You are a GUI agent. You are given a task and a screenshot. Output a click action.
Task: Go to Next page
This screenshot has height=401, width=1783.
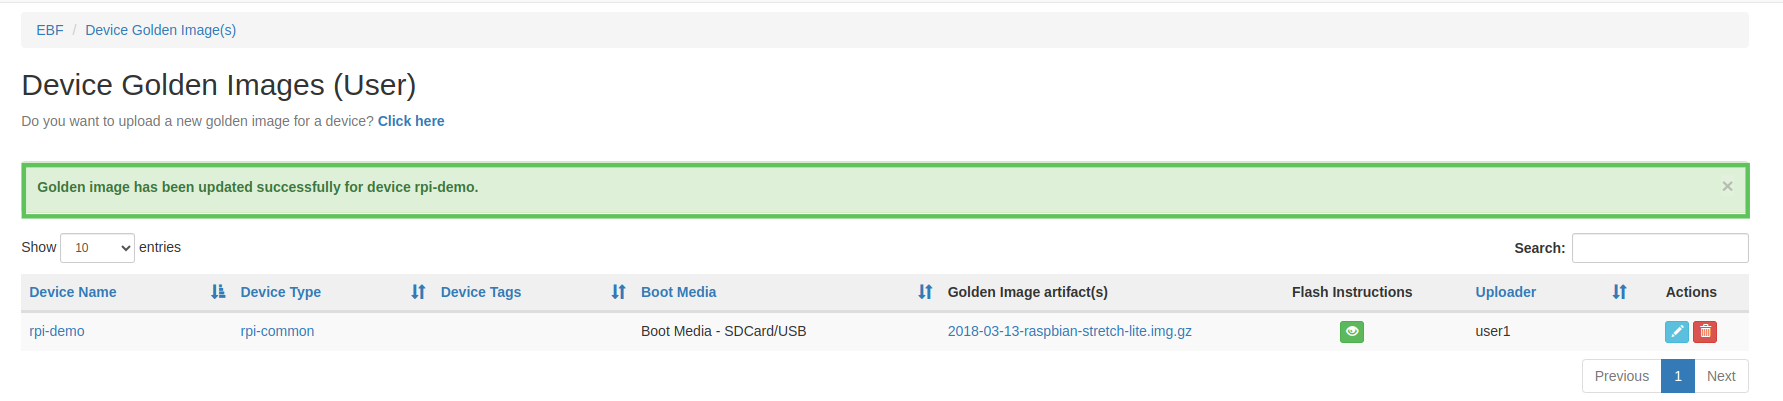coord(1721,376)
